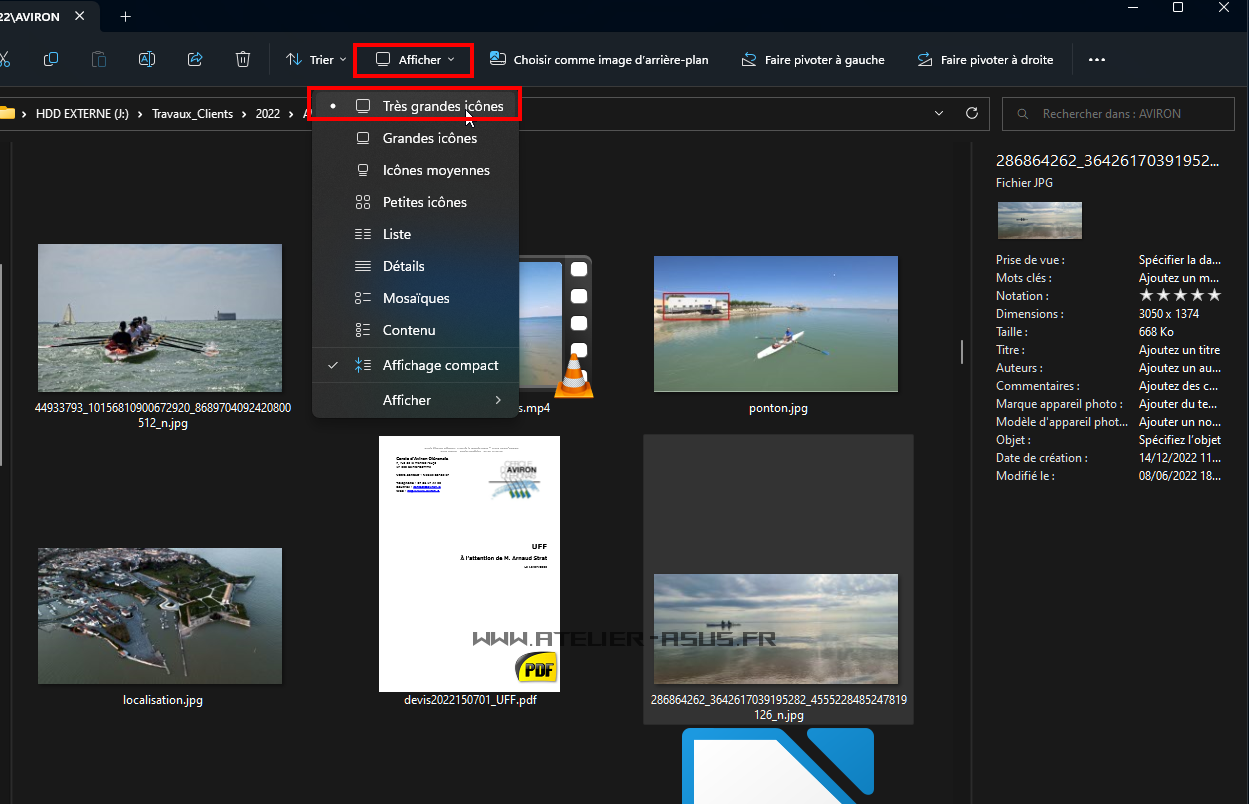Open a new tab with plus icon

tap(126, 17)
